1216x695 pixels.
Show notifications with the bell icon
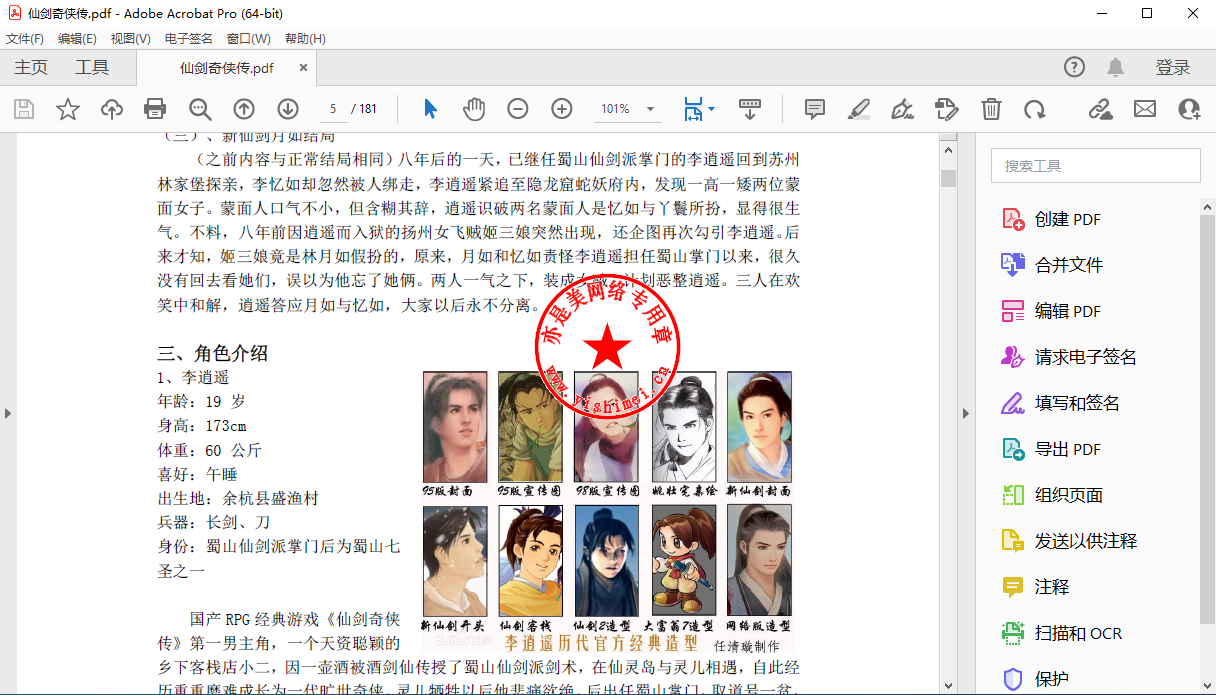(1115, 67)
